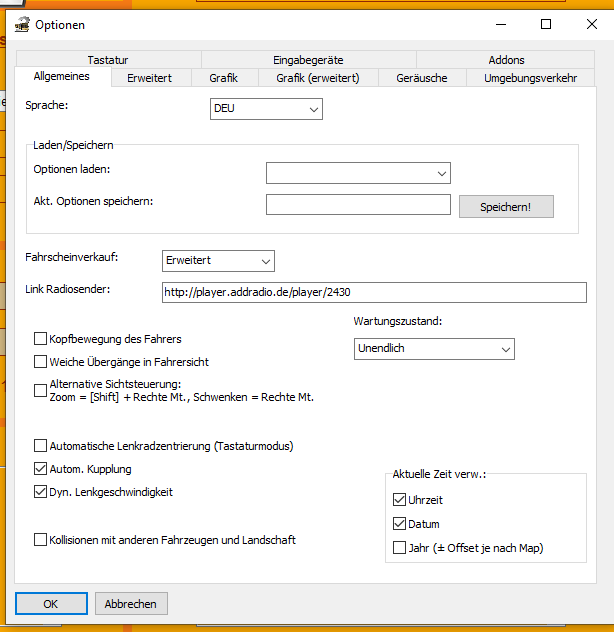Check Automatische Lenkradzentrierung option
This screenshot has height=632, width=614.
tap(41, 446)
